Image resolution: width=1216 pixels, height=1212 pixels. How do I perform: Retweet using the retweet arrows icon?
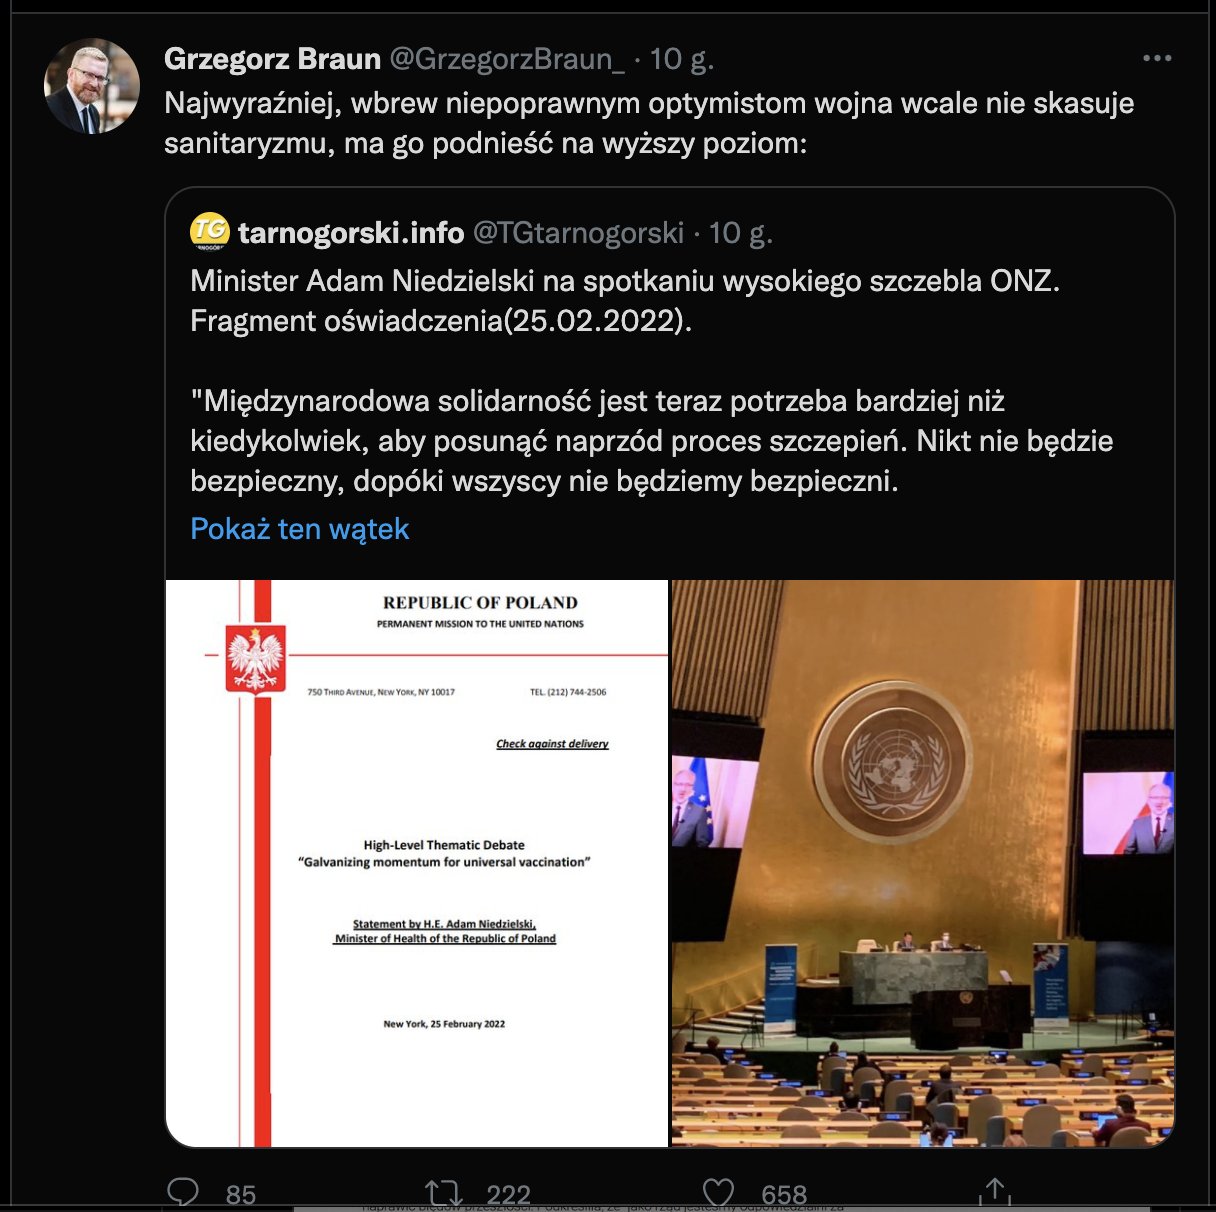[x=443, y=1192]
